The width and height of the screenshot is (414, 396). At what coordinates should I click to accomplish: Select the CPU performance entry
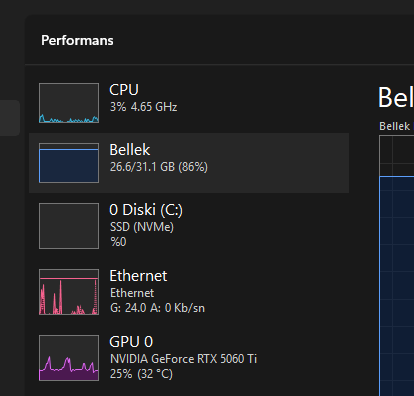click(189, 103)
